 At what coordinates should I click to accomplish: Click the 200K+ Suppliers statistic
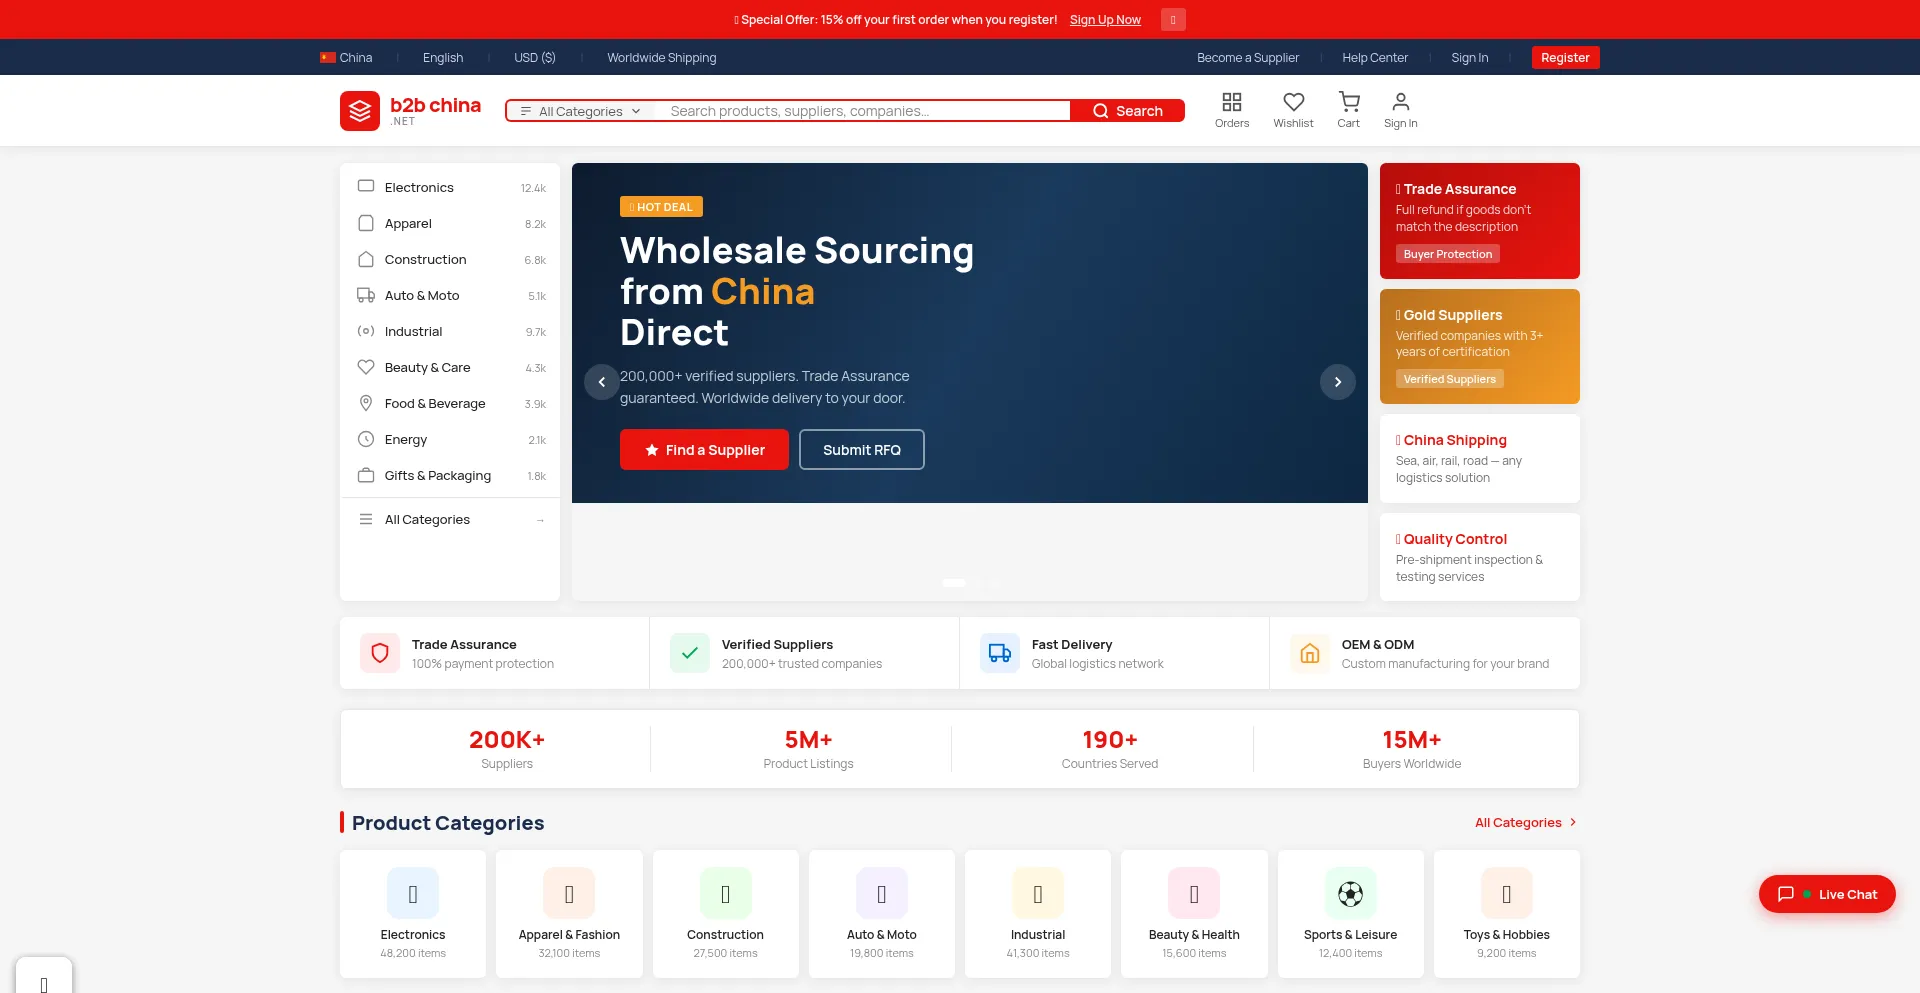coord(507,749)
